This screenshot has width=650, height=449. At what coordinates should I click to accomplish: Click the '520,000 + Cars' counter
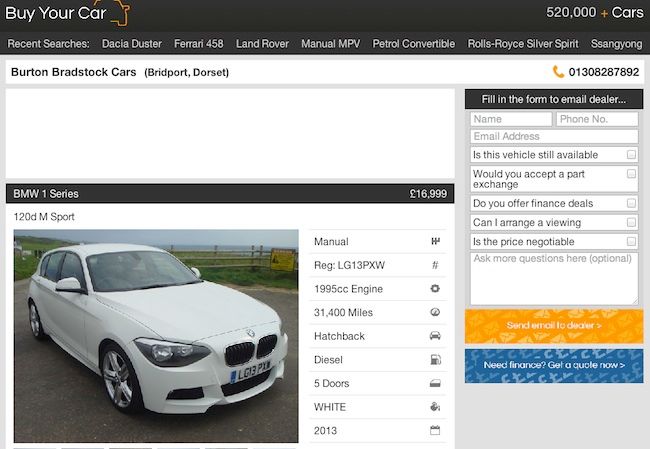pos(594,12)
